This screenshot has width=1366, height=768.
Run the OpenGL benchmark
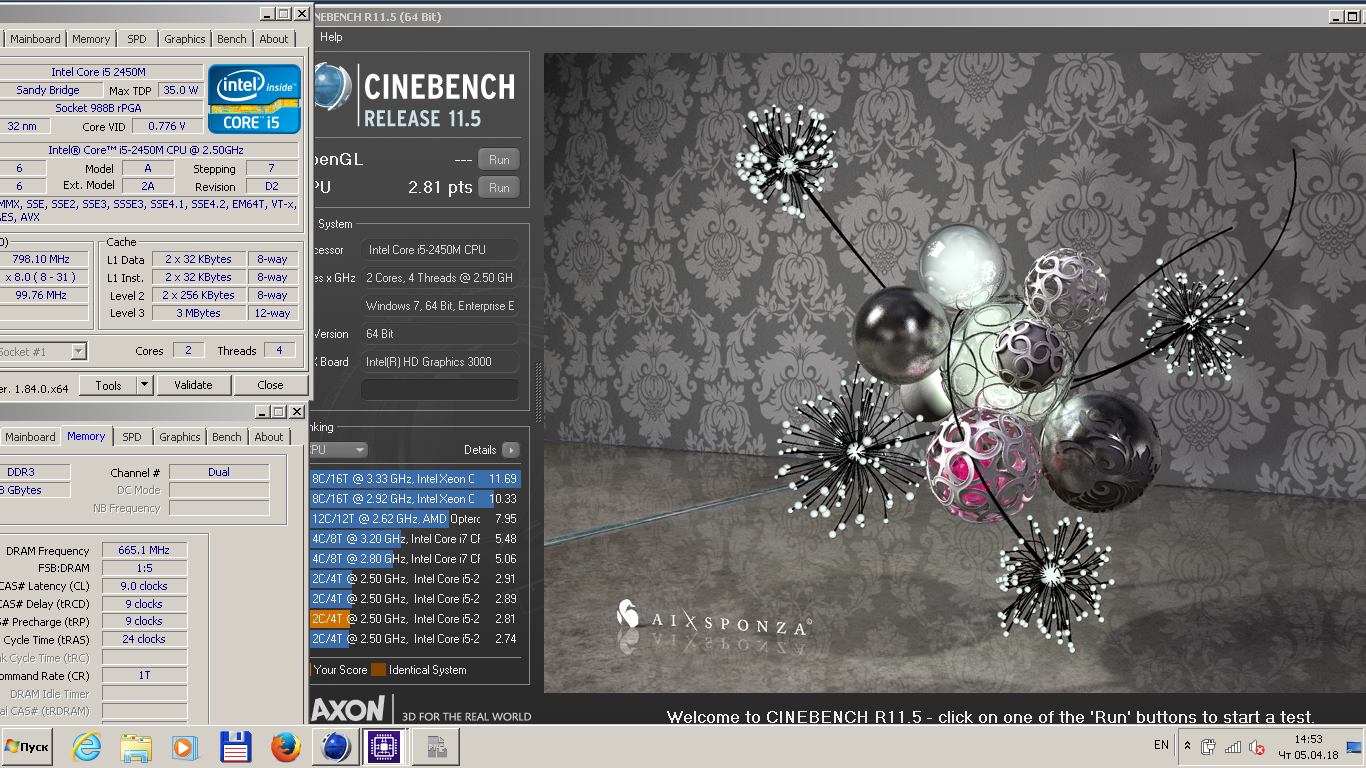(x=499, y=159)
